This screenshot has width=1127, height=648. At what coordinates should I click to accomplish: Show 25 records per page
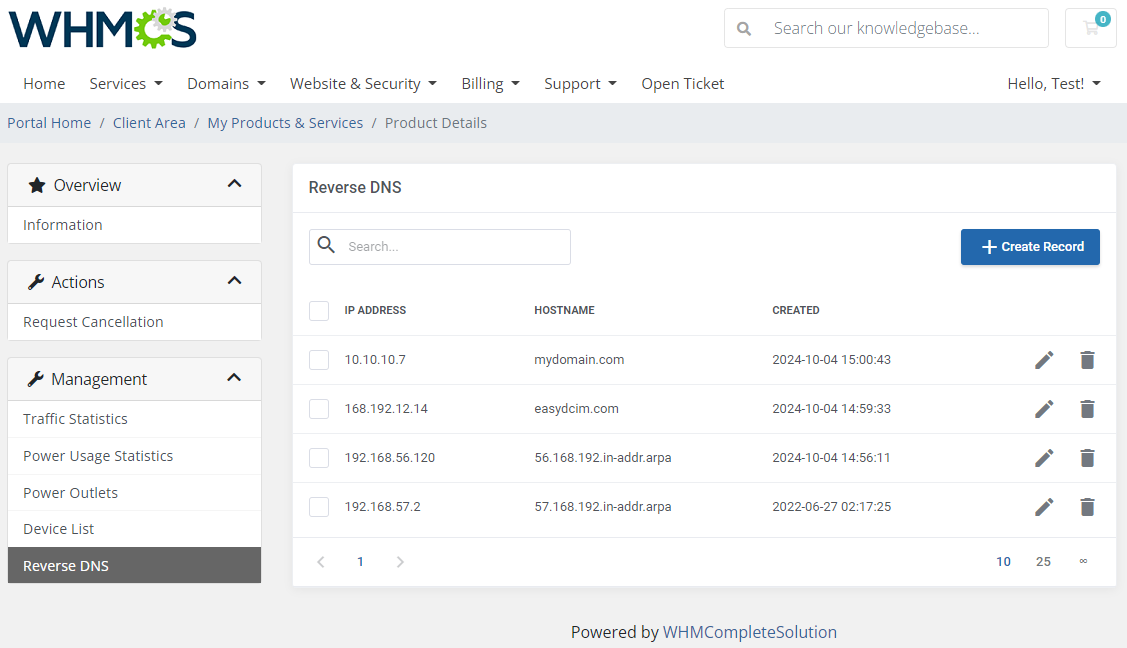pos(1043,561)
